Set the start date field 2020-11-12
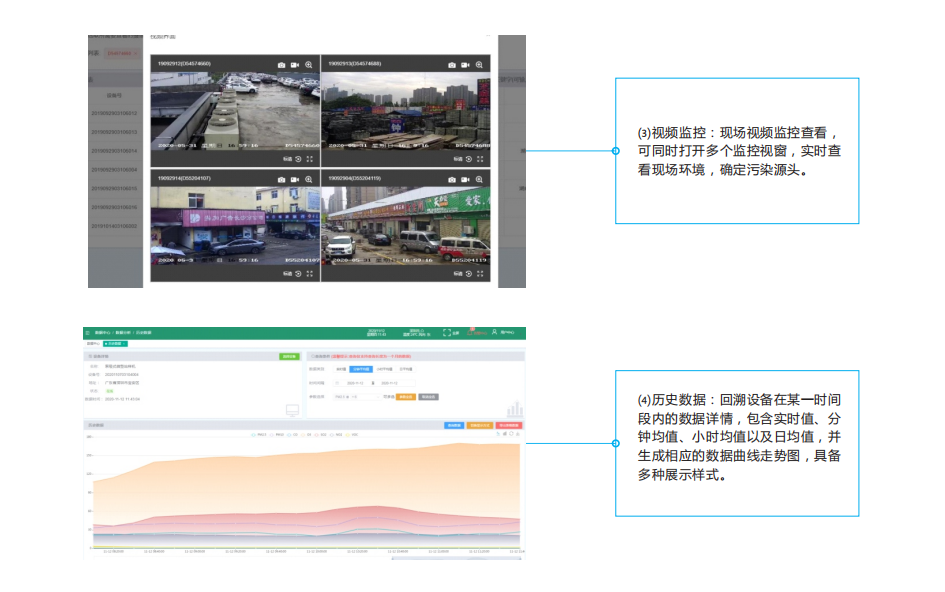Screen dimensions: 945x592 point(355,383)
